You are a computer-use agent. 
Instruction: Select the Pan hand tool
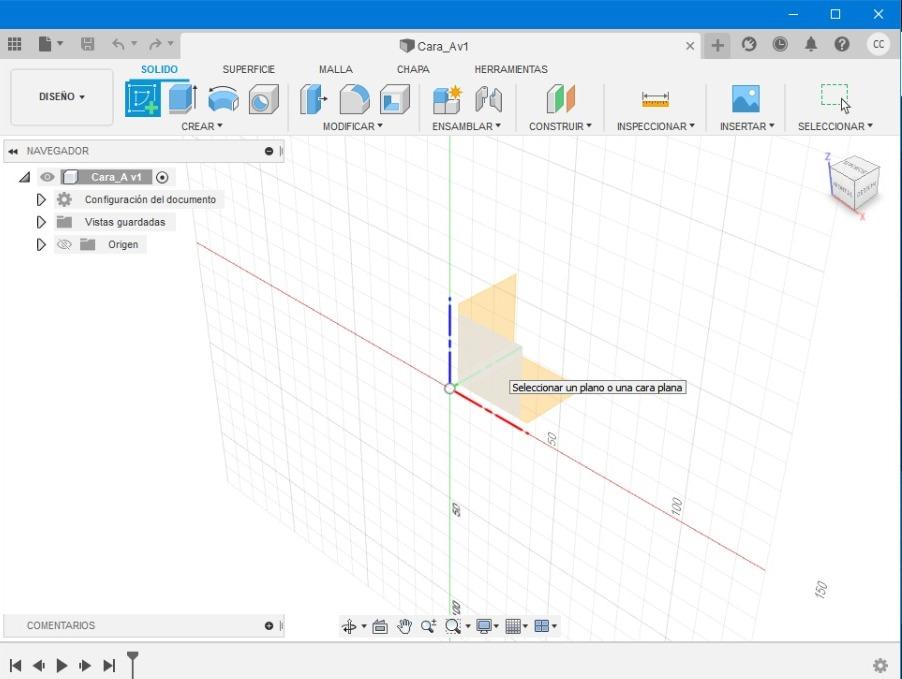[405, 626]
